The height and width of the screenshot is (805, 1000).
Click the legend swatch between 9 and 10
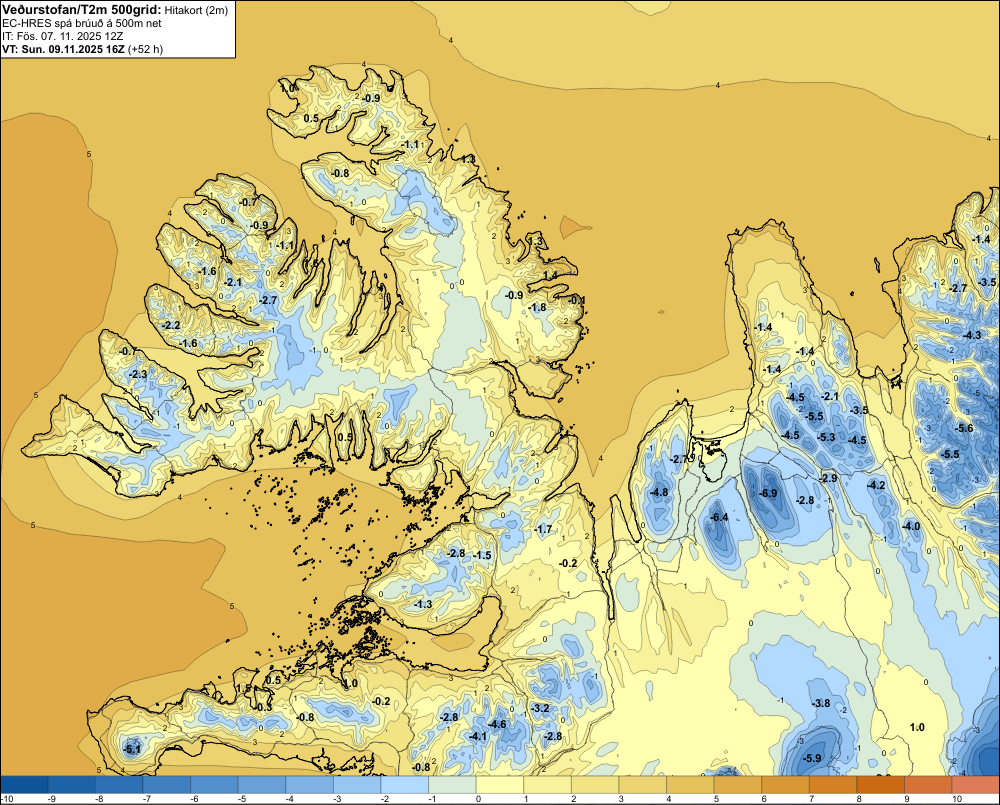(929, 785)
